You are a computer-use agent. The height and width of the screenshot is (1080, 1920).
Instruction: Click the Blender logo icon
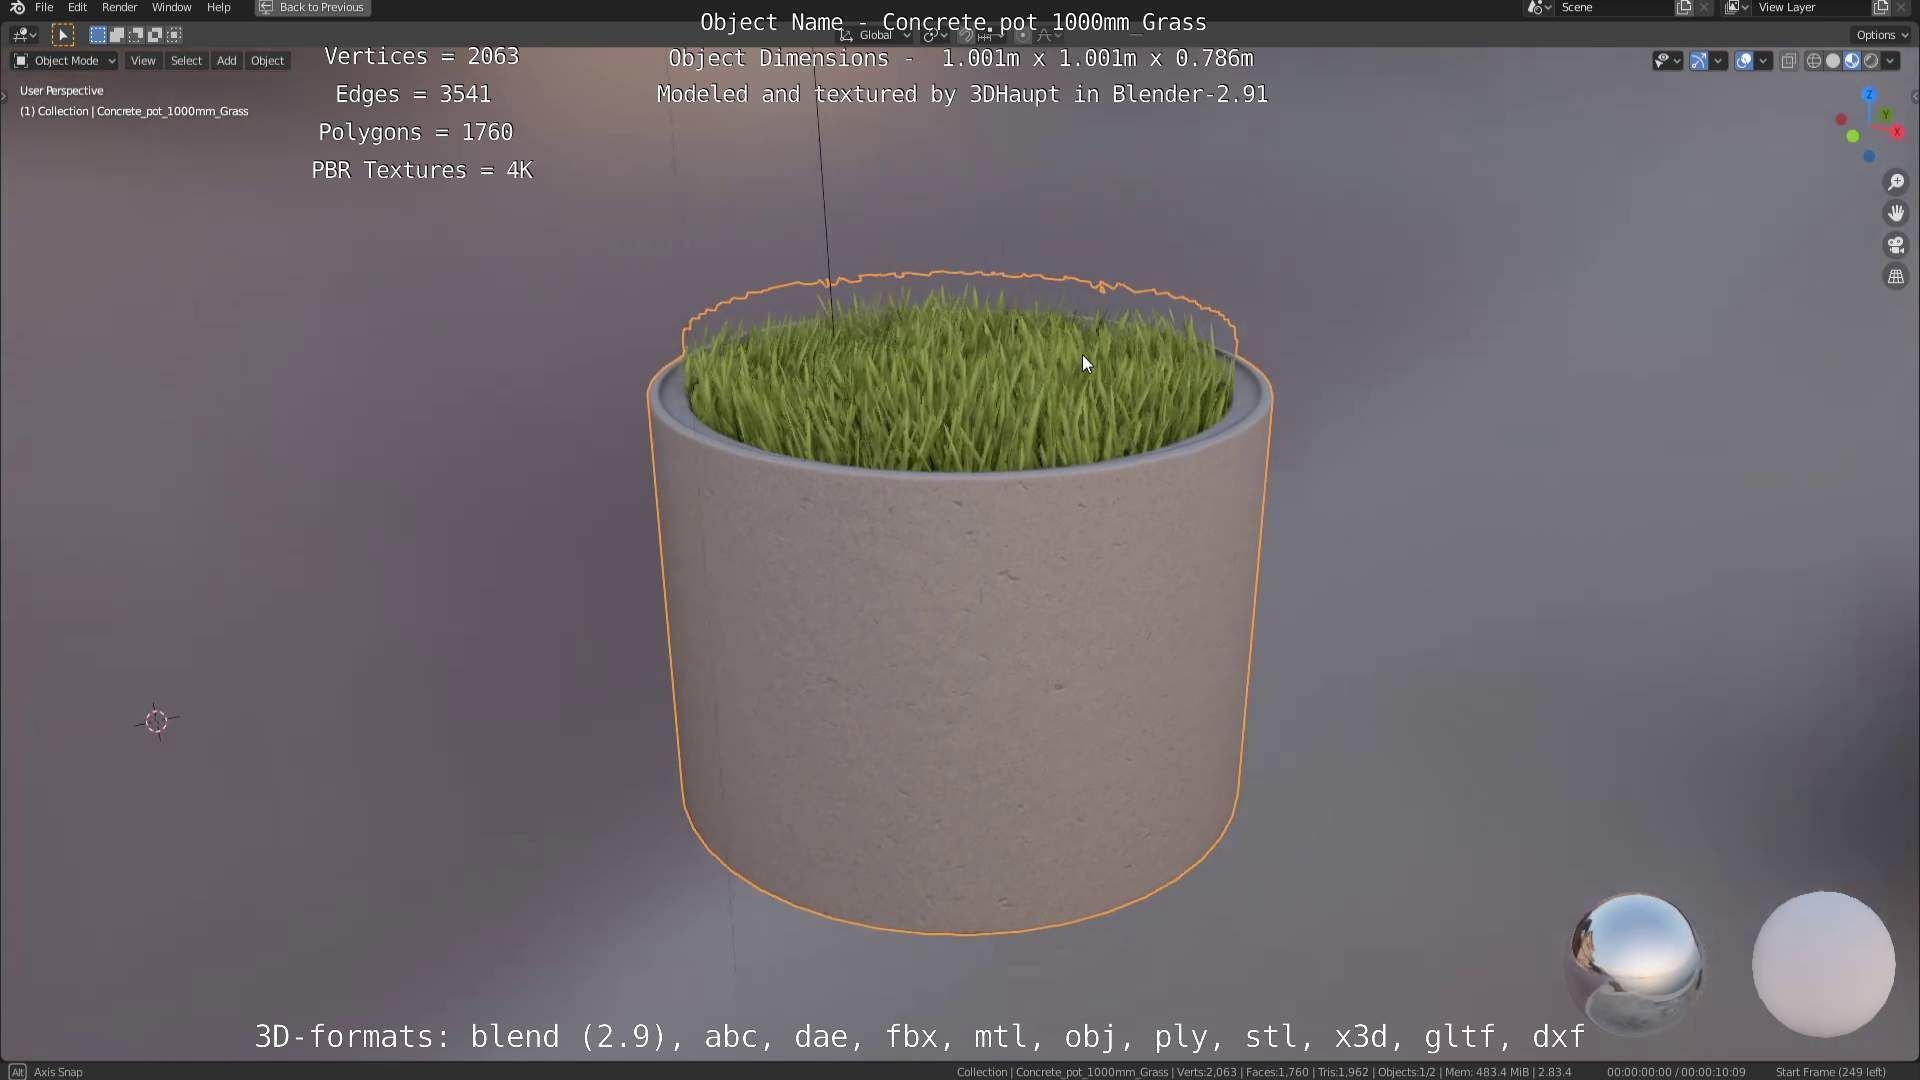coord(16,7)
